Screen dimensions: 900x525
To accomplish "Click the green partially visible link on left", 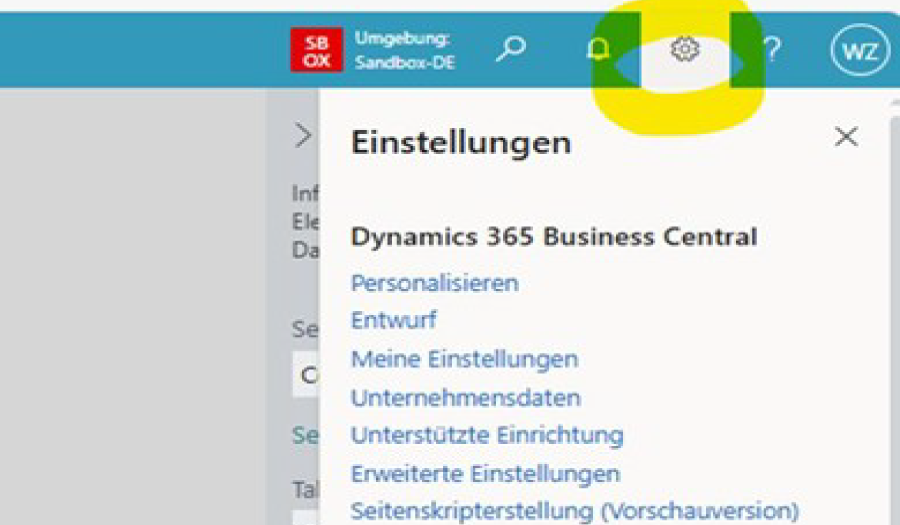I will 304,436.
